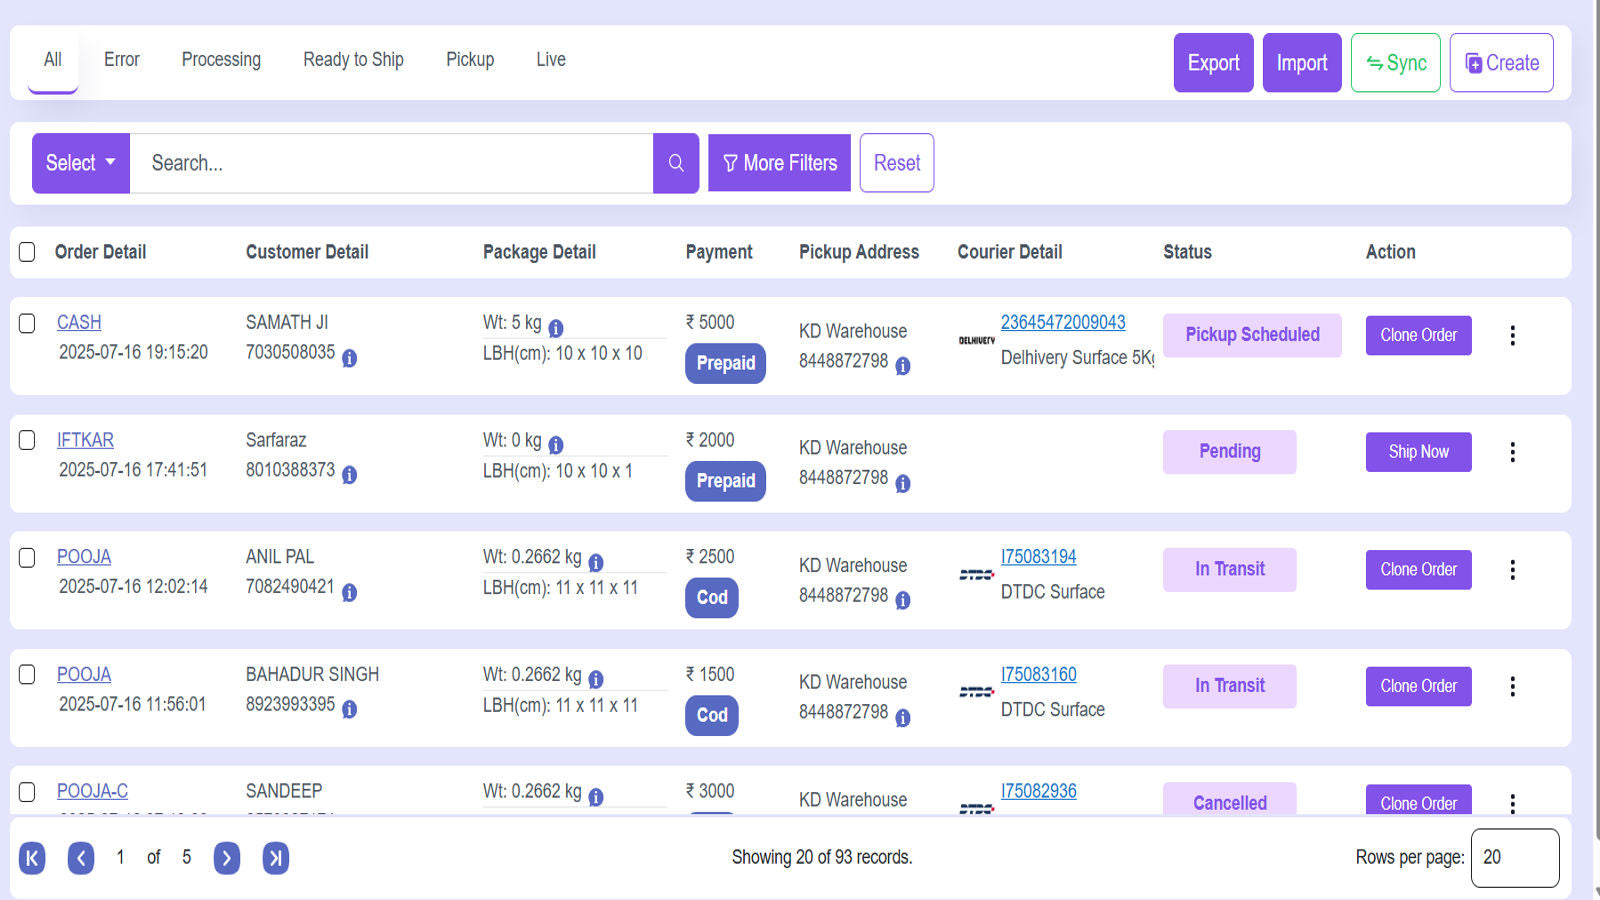Viewport: 1600px width, 900px height.
Task: Clone the BAHADUR SINGH order
Action: click(1418, 686)
